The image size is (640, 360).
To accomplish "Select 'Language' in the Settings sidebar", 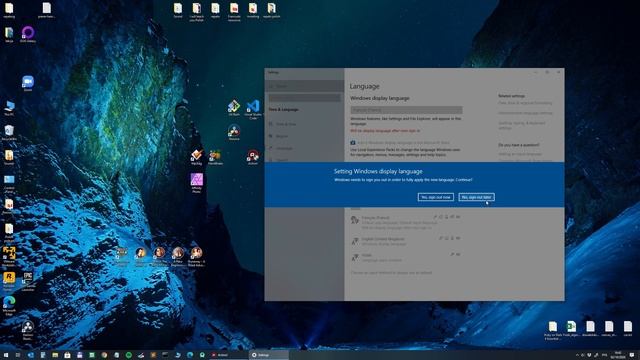I will [x=304, y=148].
